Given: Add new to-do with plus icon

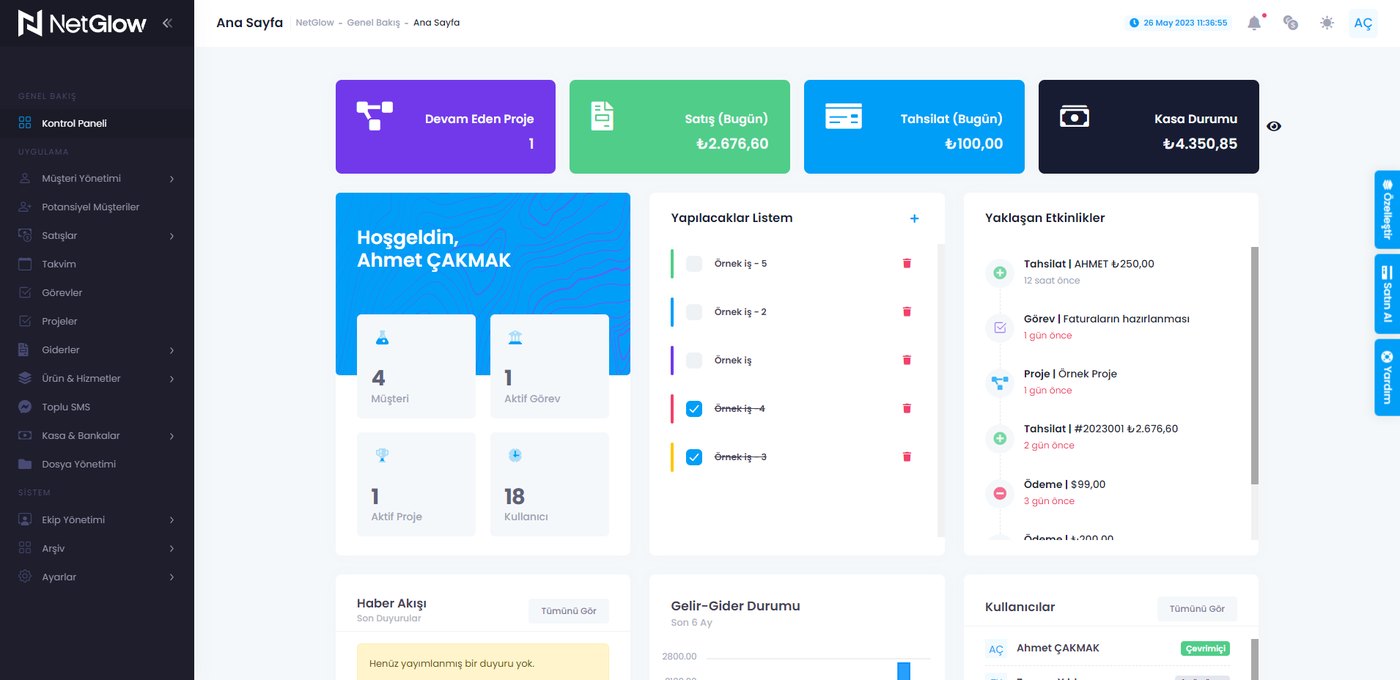Looking at the screenshot, I should [914, 218].
